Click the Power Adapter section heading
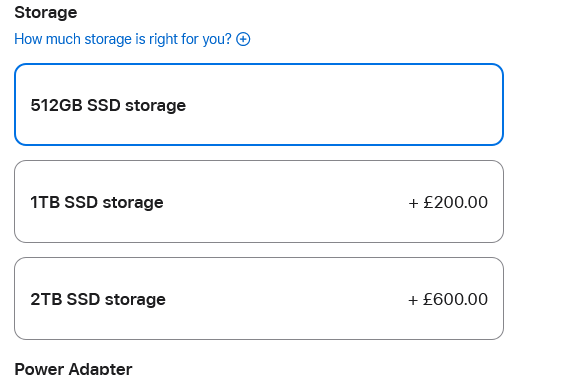The height and width of the screenshot is (375, 582). [73, 368]
